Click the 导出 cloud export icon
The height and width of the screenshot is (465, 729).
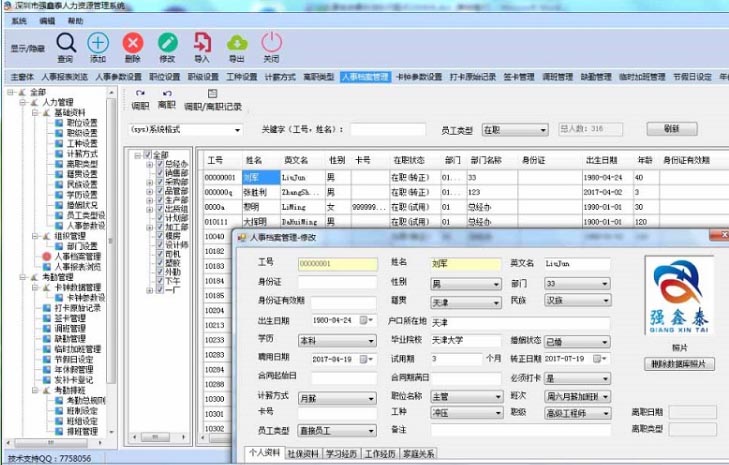click(237, 43)
